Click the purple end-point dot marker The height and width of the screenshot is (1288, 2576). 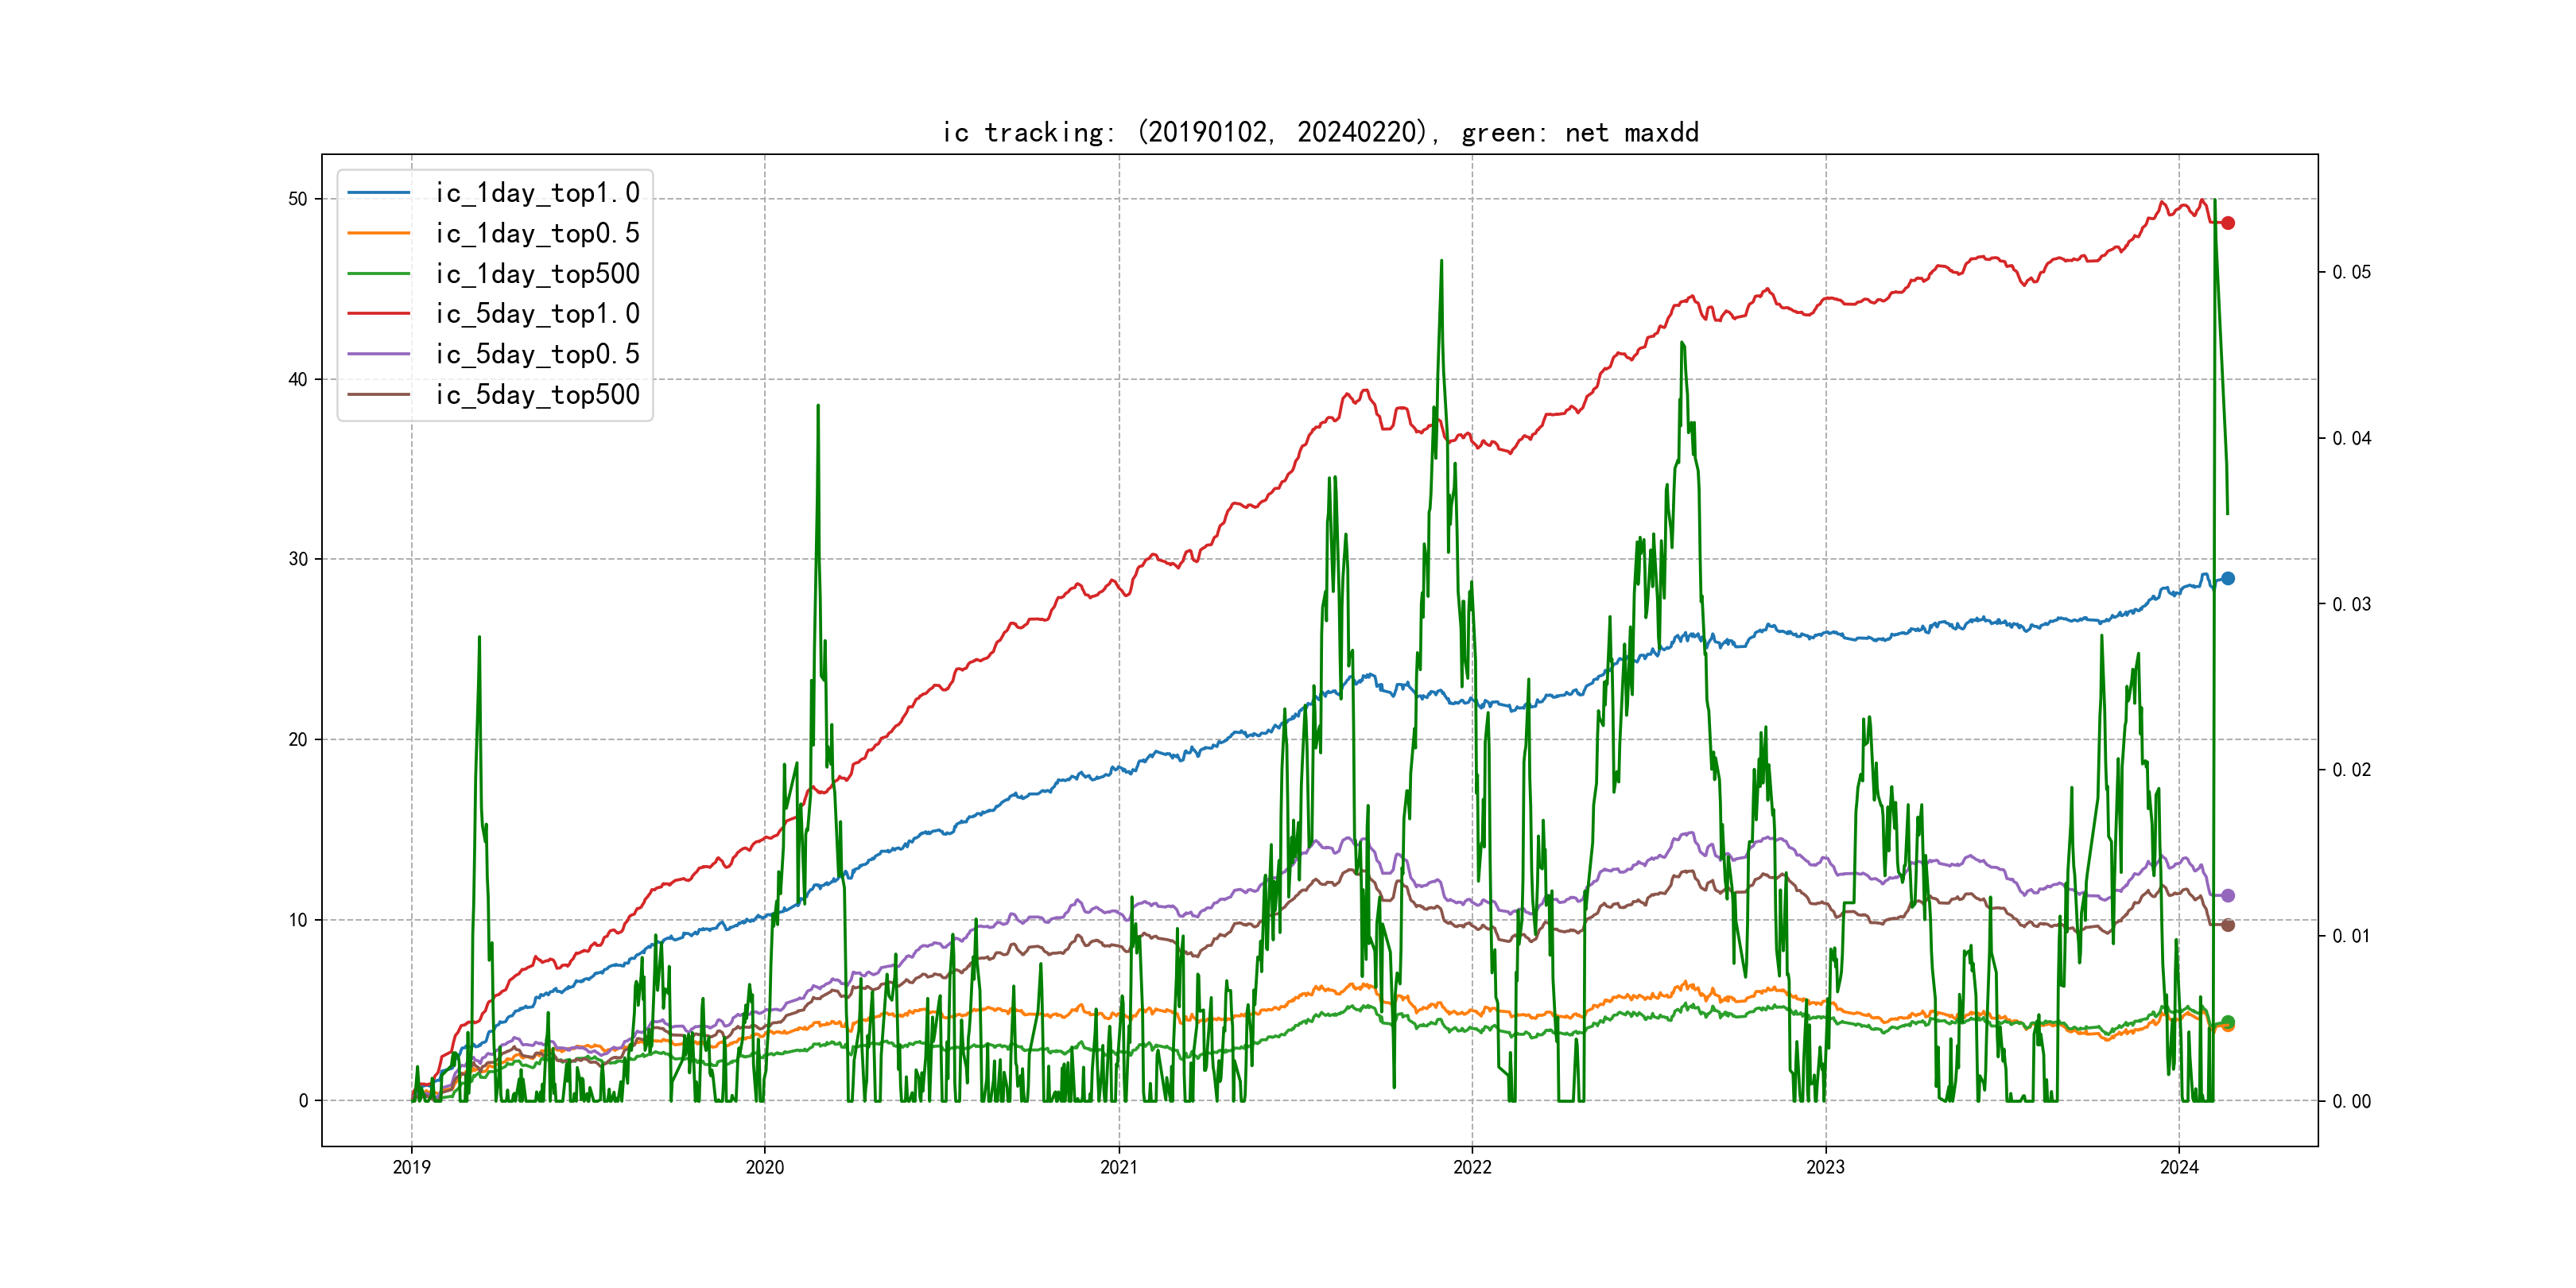click(x=2227, y=895)
